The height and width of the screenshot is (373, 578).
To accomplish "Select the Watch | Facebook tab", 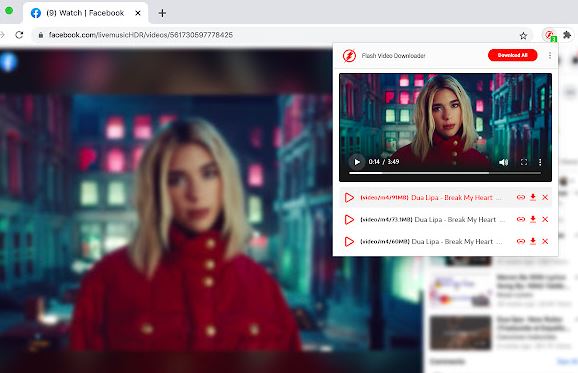I will [85, 13].
